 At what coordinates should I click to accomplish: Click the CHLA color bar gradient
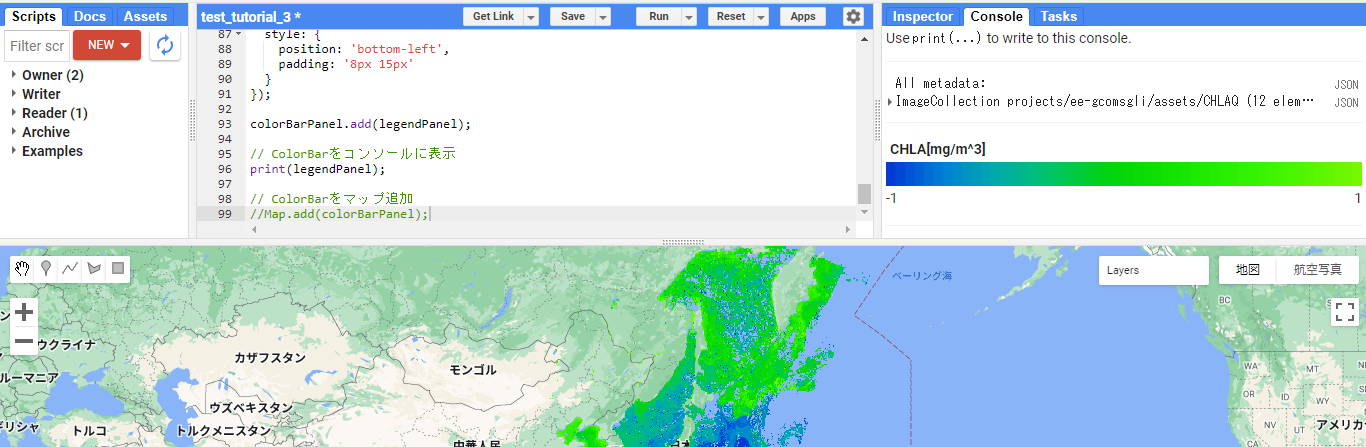click(x=1123, y=174)
